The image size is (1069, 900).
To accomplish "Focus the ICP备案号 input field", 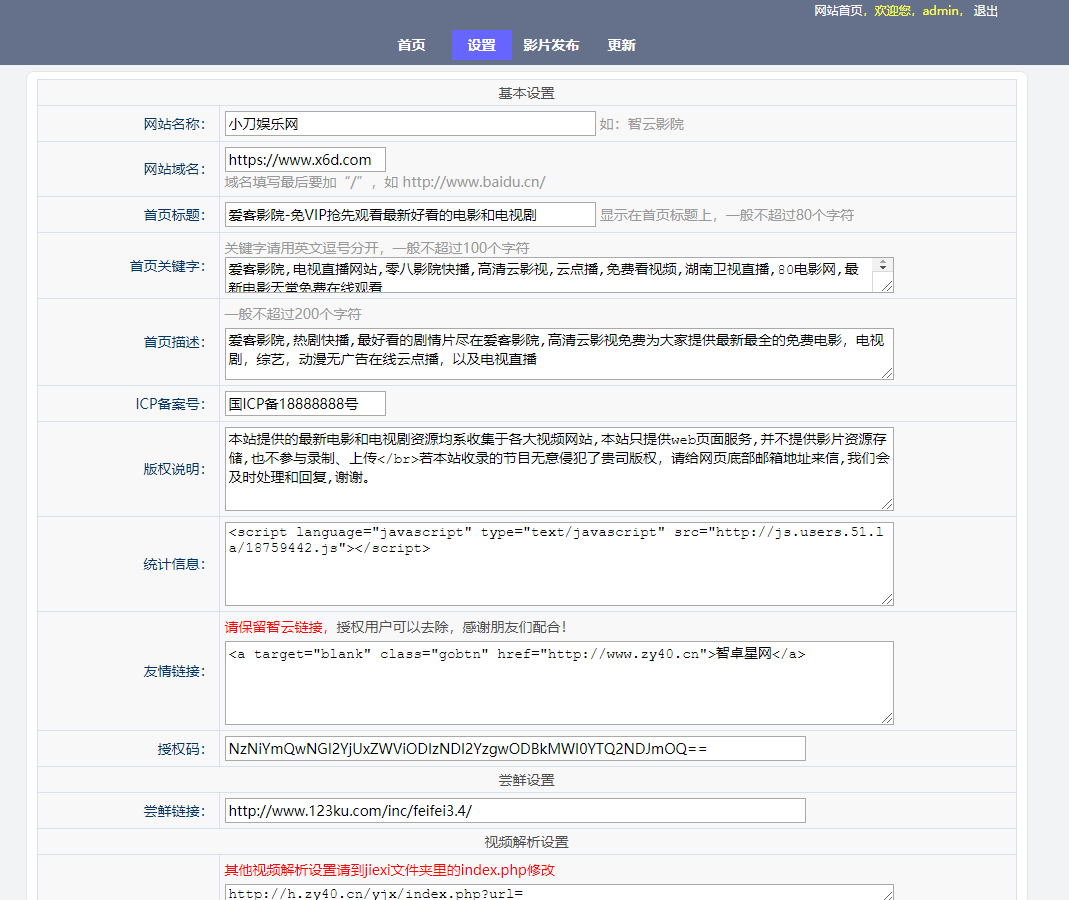I will pos(305,404).
